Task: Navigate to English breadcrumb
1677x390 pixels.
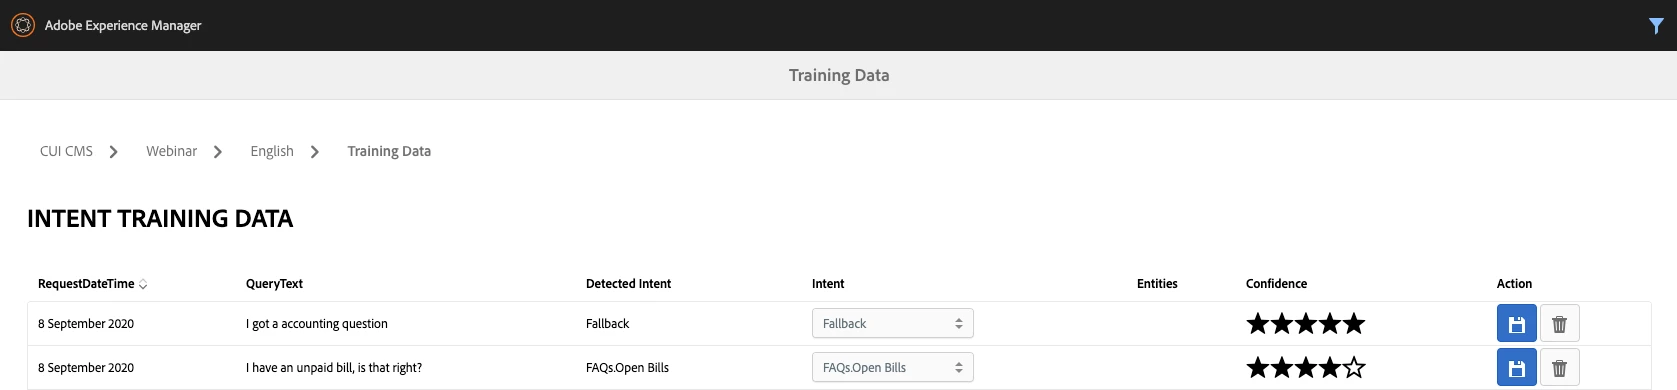Action: (x=272, y=151)
